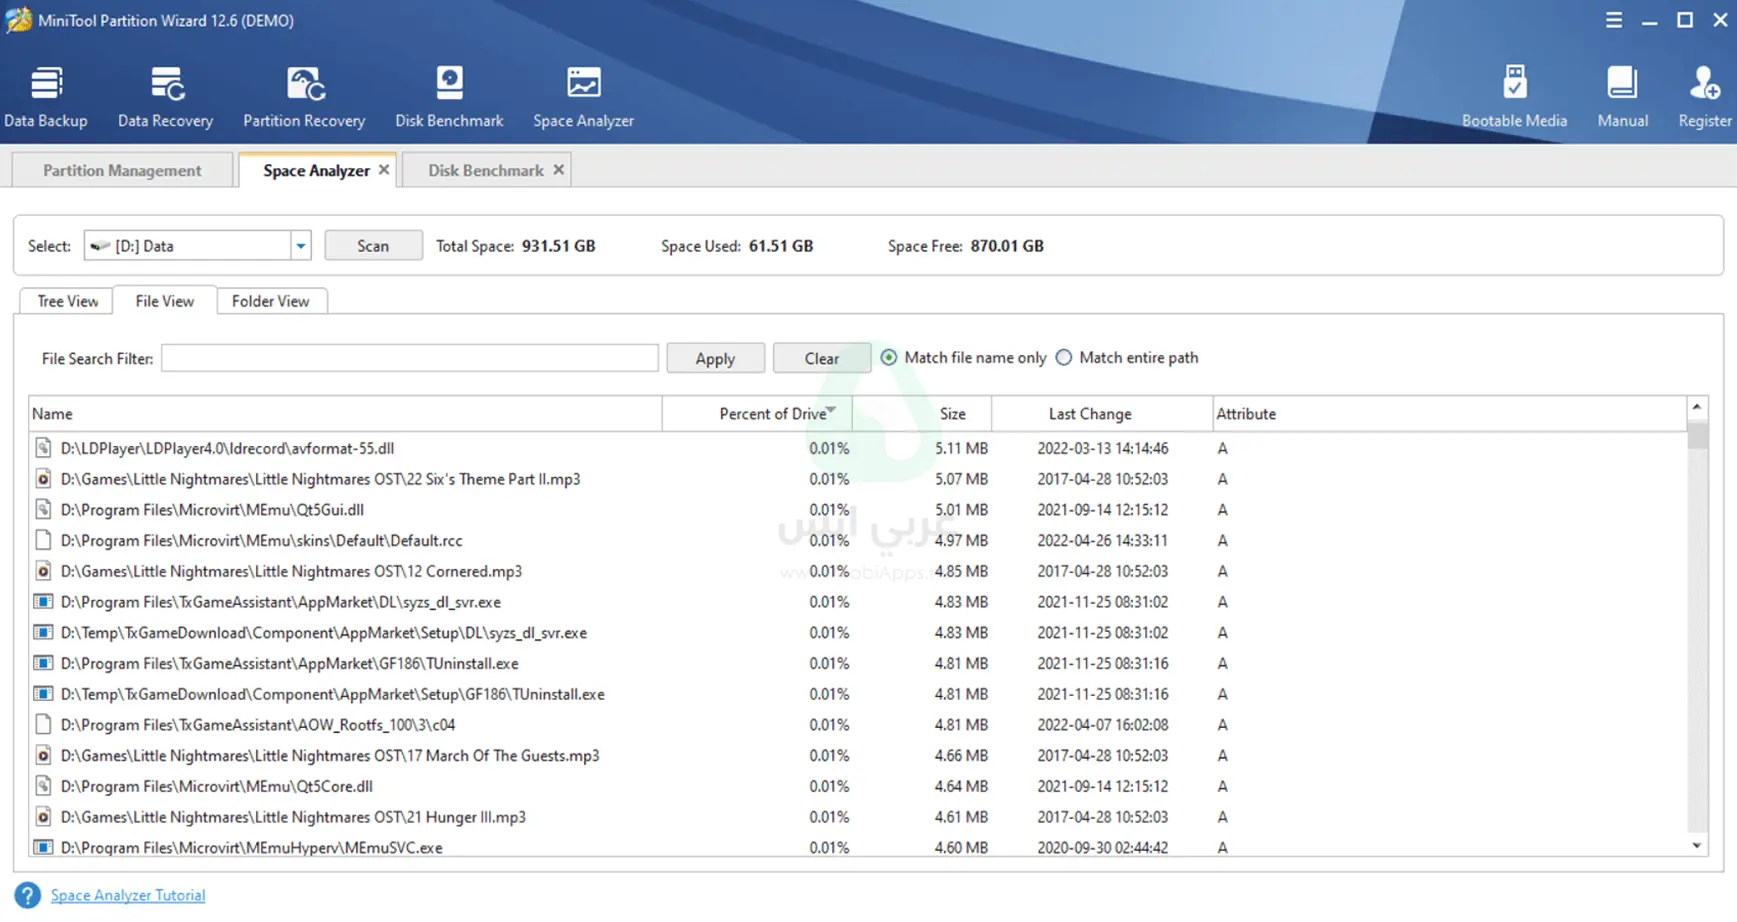1737x922 pixels.
Task: Open the Space Analyzer Tutorial link
Action: pyautogui.click(x=128, y=895)
